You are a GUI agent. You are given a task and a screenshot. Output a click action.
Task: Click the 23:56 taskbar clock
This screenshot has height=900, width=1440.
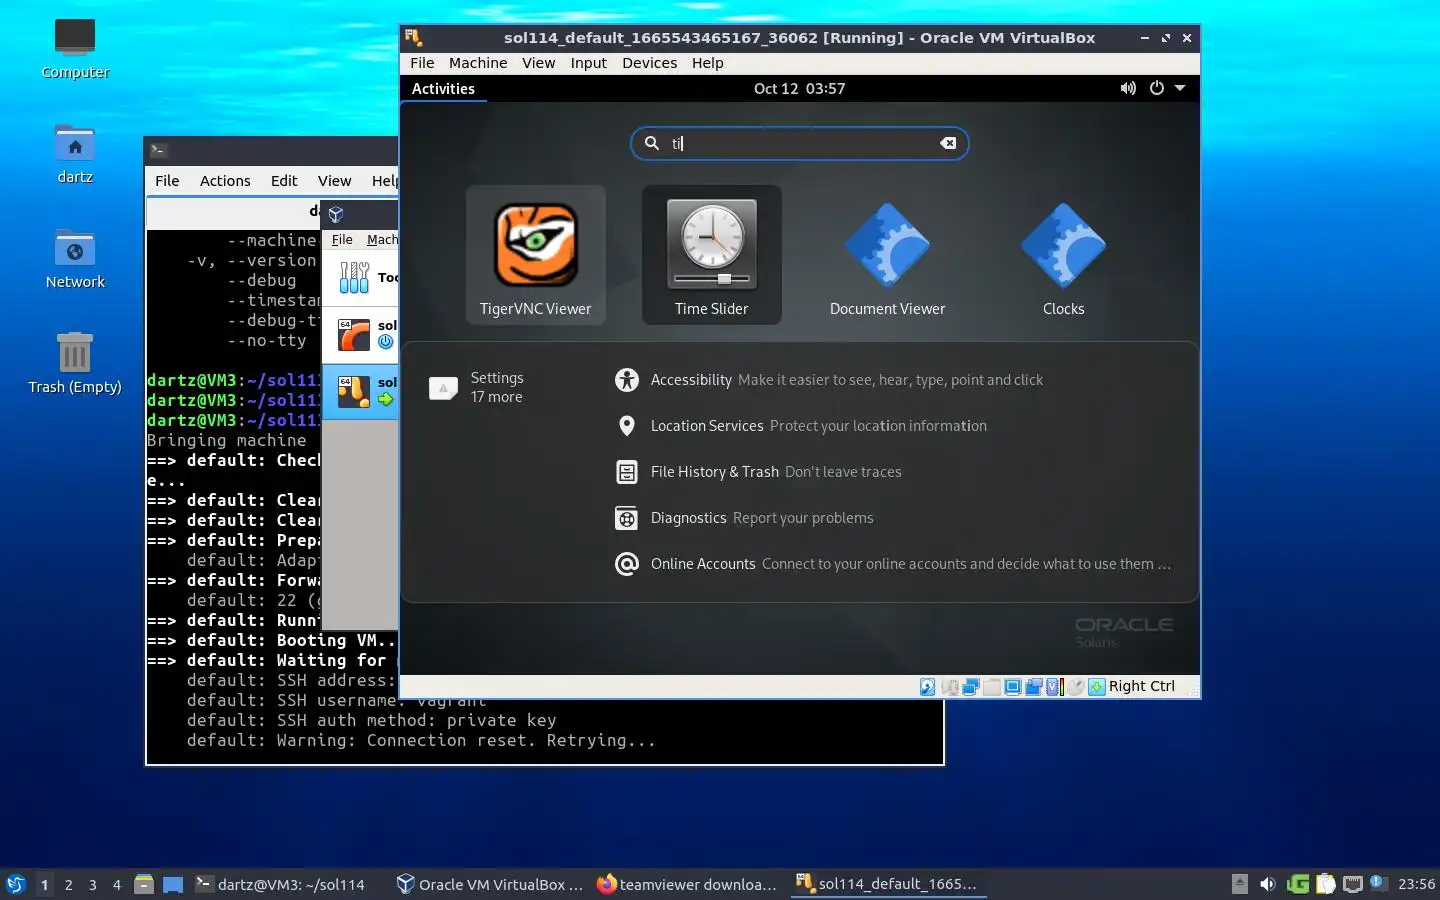tap(1416, 884)
